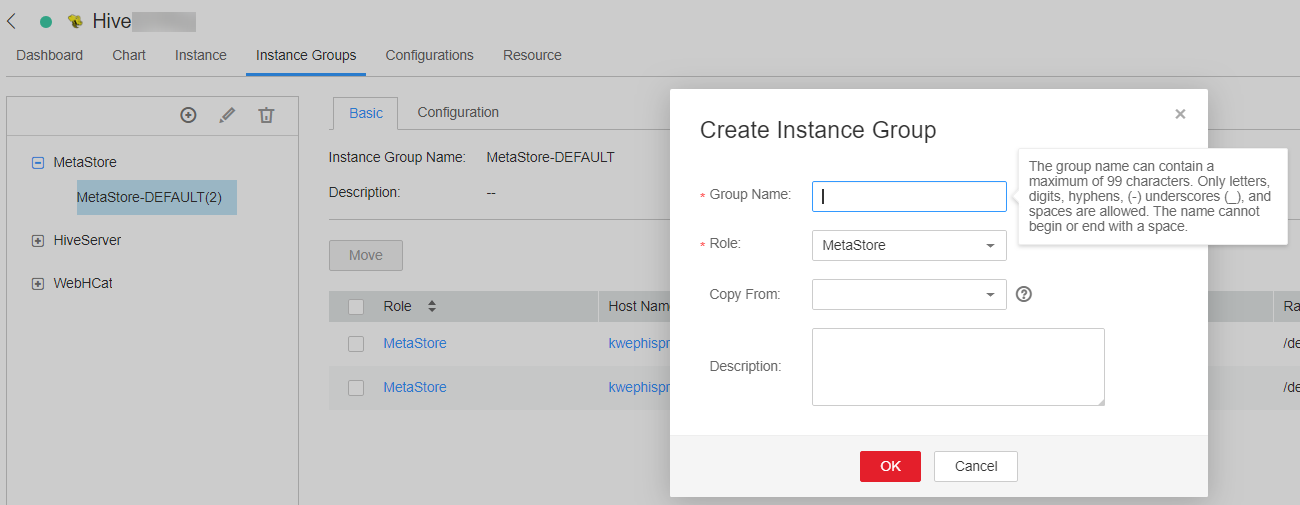Check the first MetaStore row checkbox
1300x505 pixels.
356,344
